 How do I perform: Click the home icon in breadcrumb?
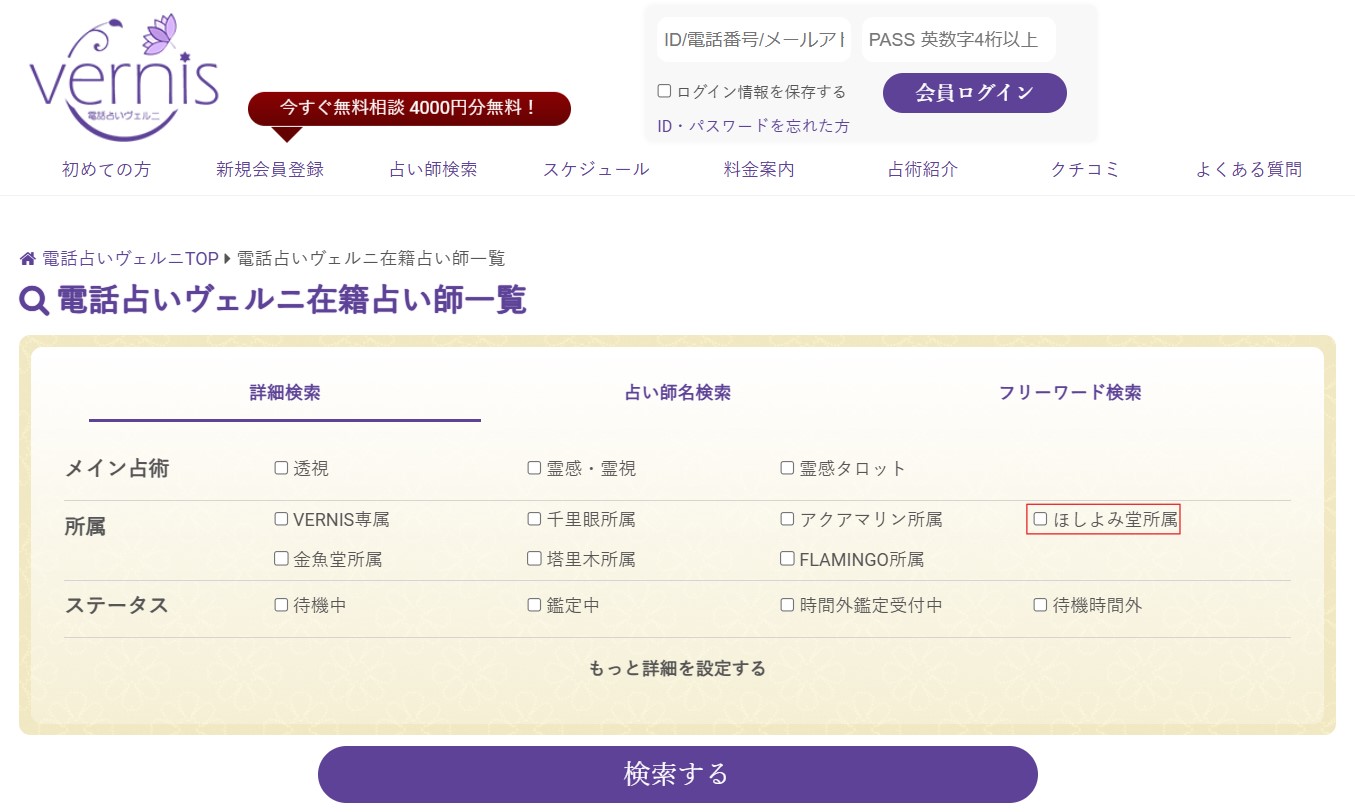click(28, 259)
